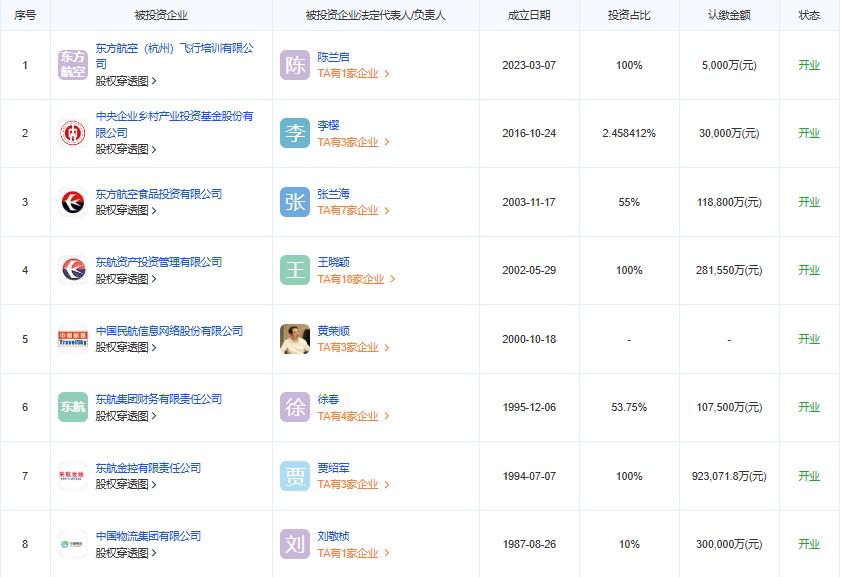Expand 股权穿透图 under 东方航空食品投资有限公司

pyautogui.click(x=125, y=210)
